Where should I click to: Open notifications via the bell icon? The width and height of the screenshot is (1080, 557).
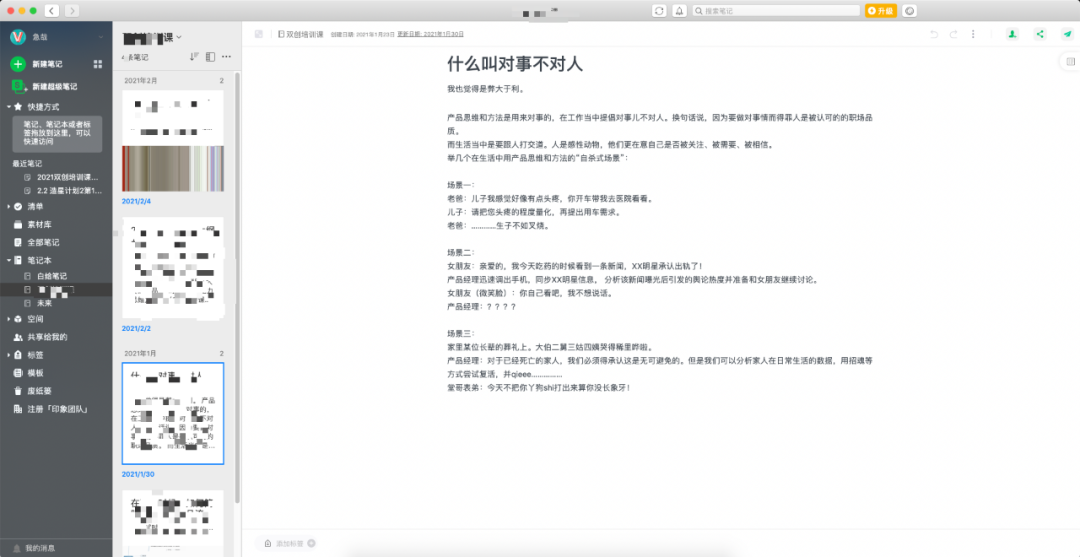pos(680,10)
